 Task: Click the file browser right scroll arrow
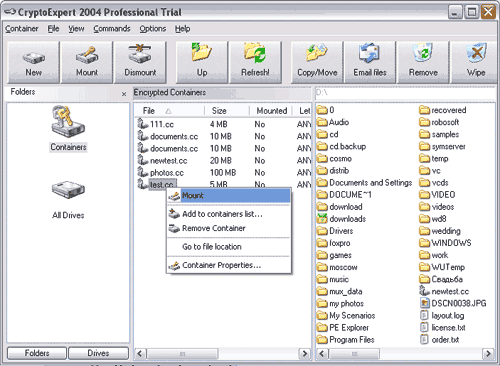click(488, 353)
